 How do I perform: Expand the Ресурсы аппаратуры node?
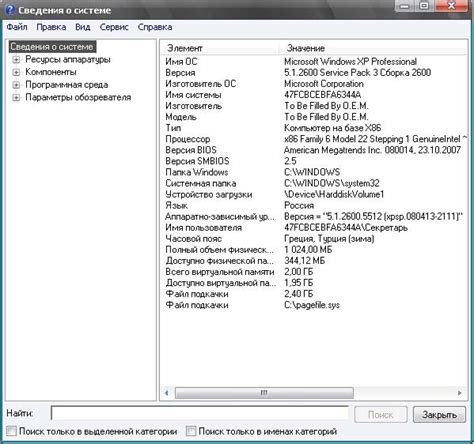pyautogui.click(x=16, y=60)
